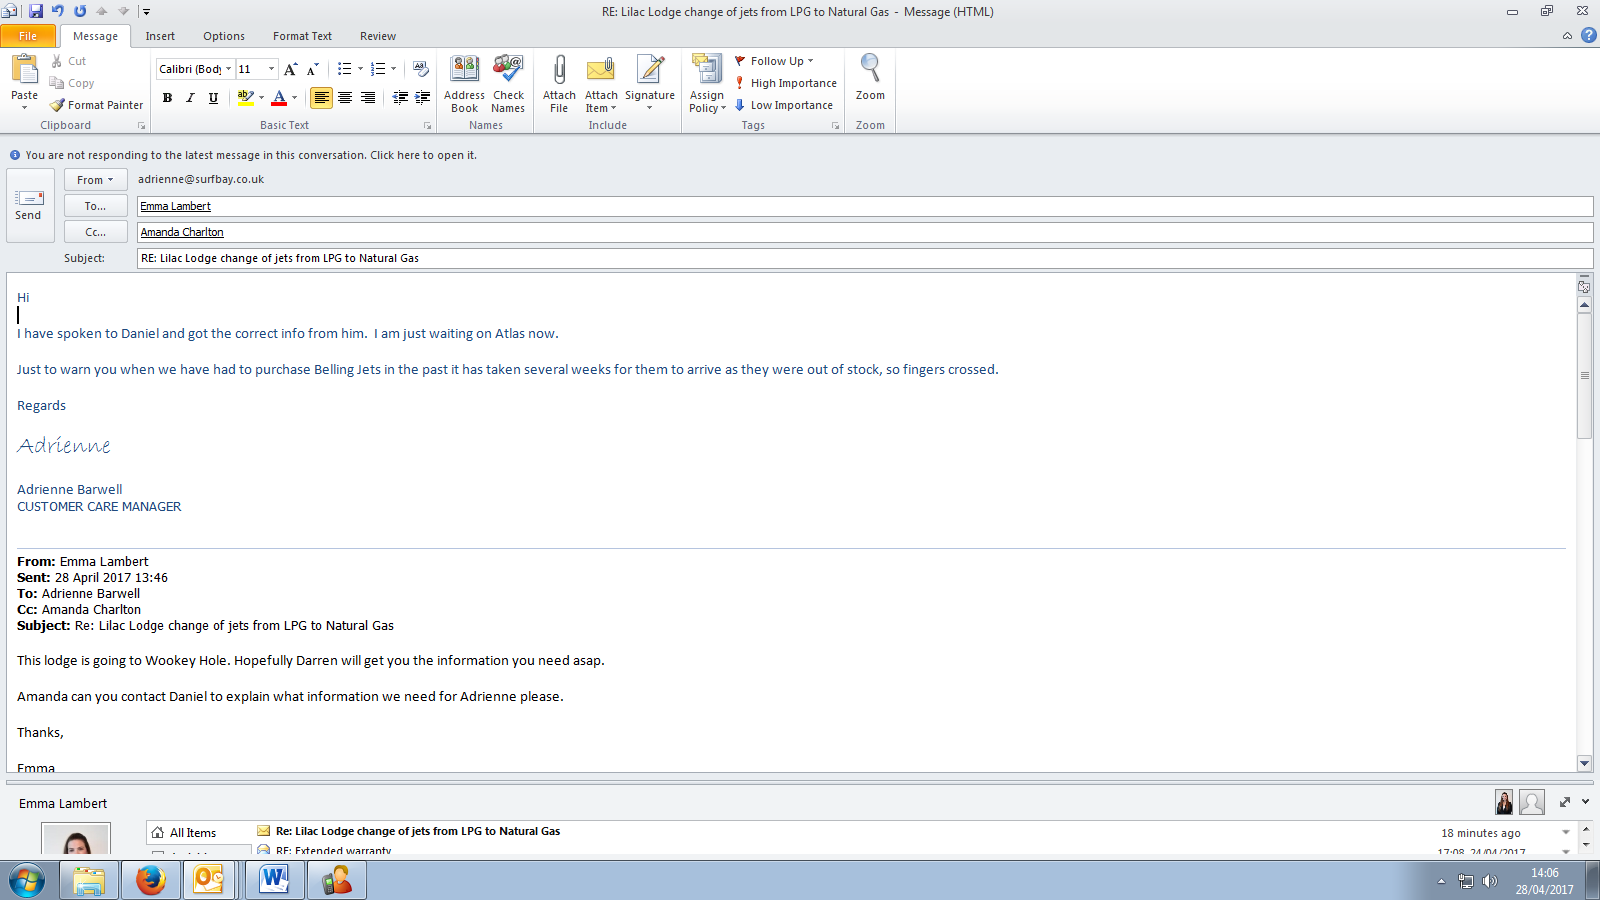The image size is (1600, 900).
Task: Expand the font size dropdown
Action: [271, 69]
